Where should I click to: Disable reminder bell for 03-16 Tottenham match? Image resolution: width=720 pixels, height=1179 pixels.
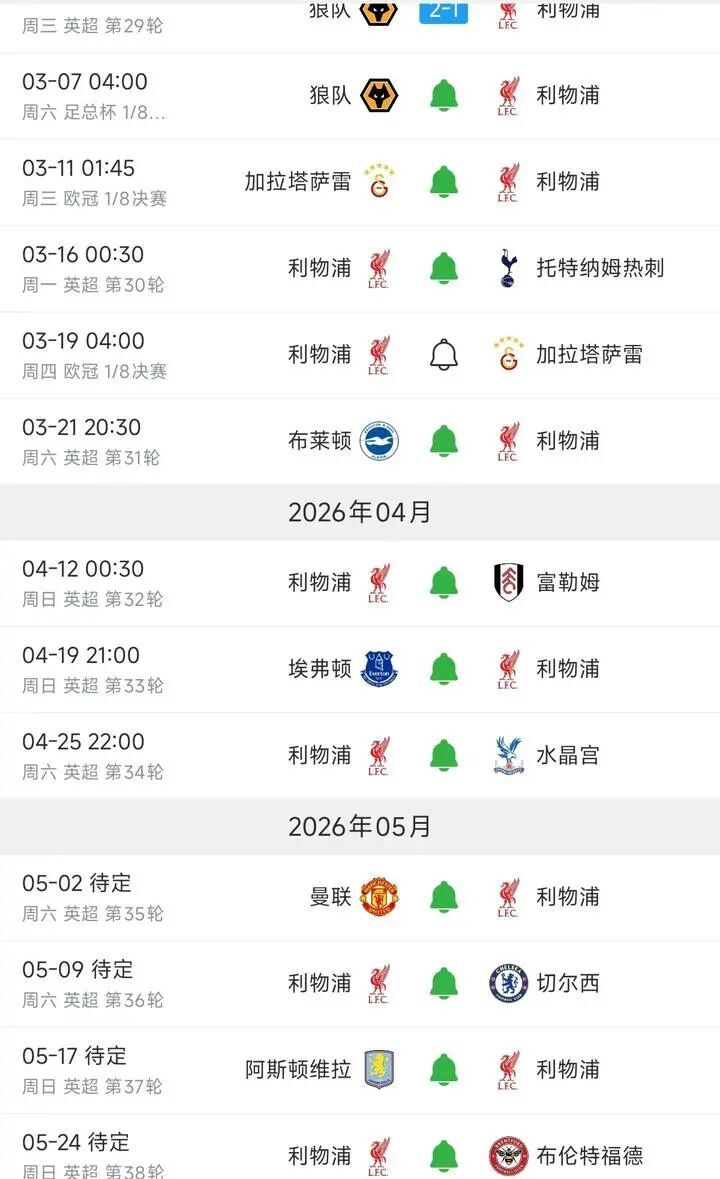444,268
